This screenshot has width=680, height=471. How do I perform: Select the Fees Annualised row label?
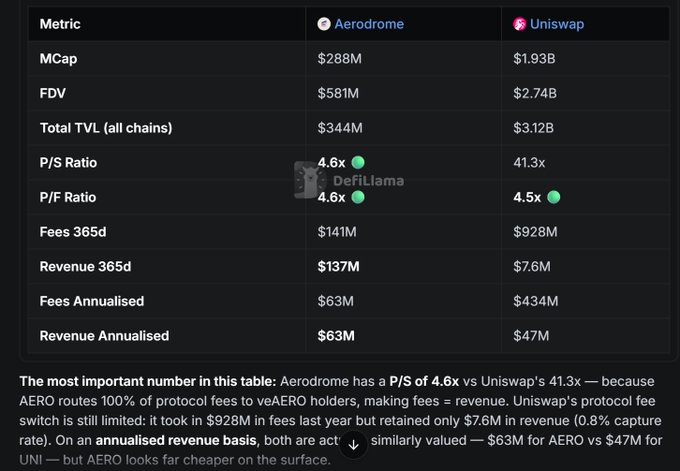point(92,301)
